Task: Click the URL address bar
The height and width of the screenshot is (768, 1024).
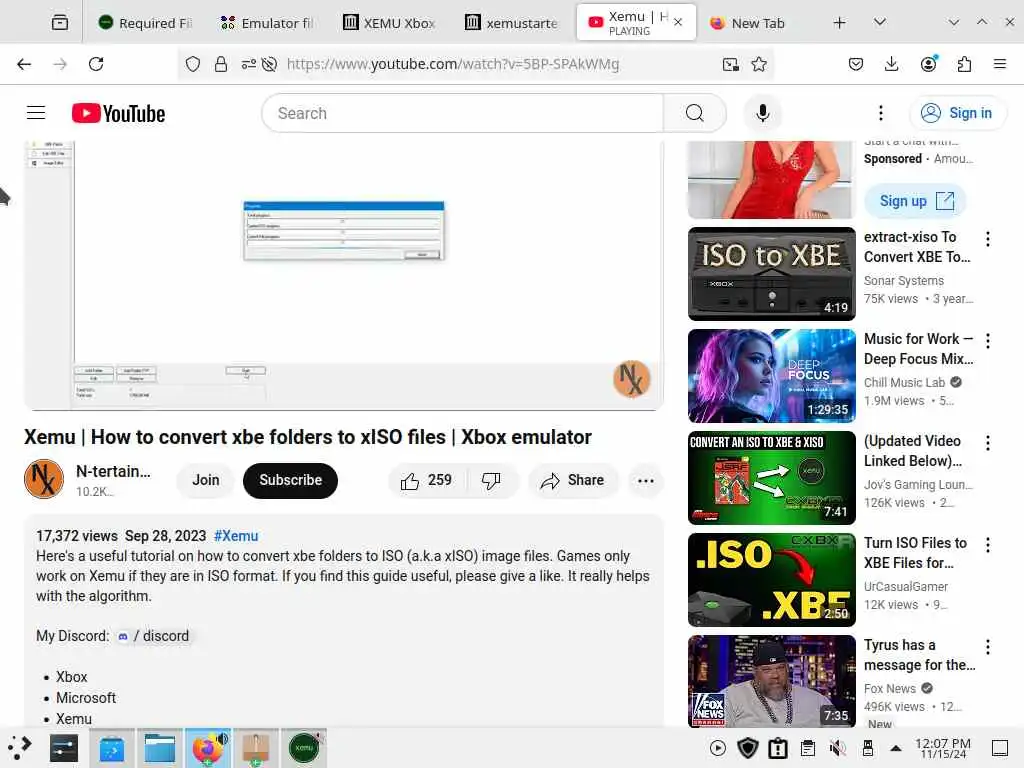Action: click(x=453, y=64)
